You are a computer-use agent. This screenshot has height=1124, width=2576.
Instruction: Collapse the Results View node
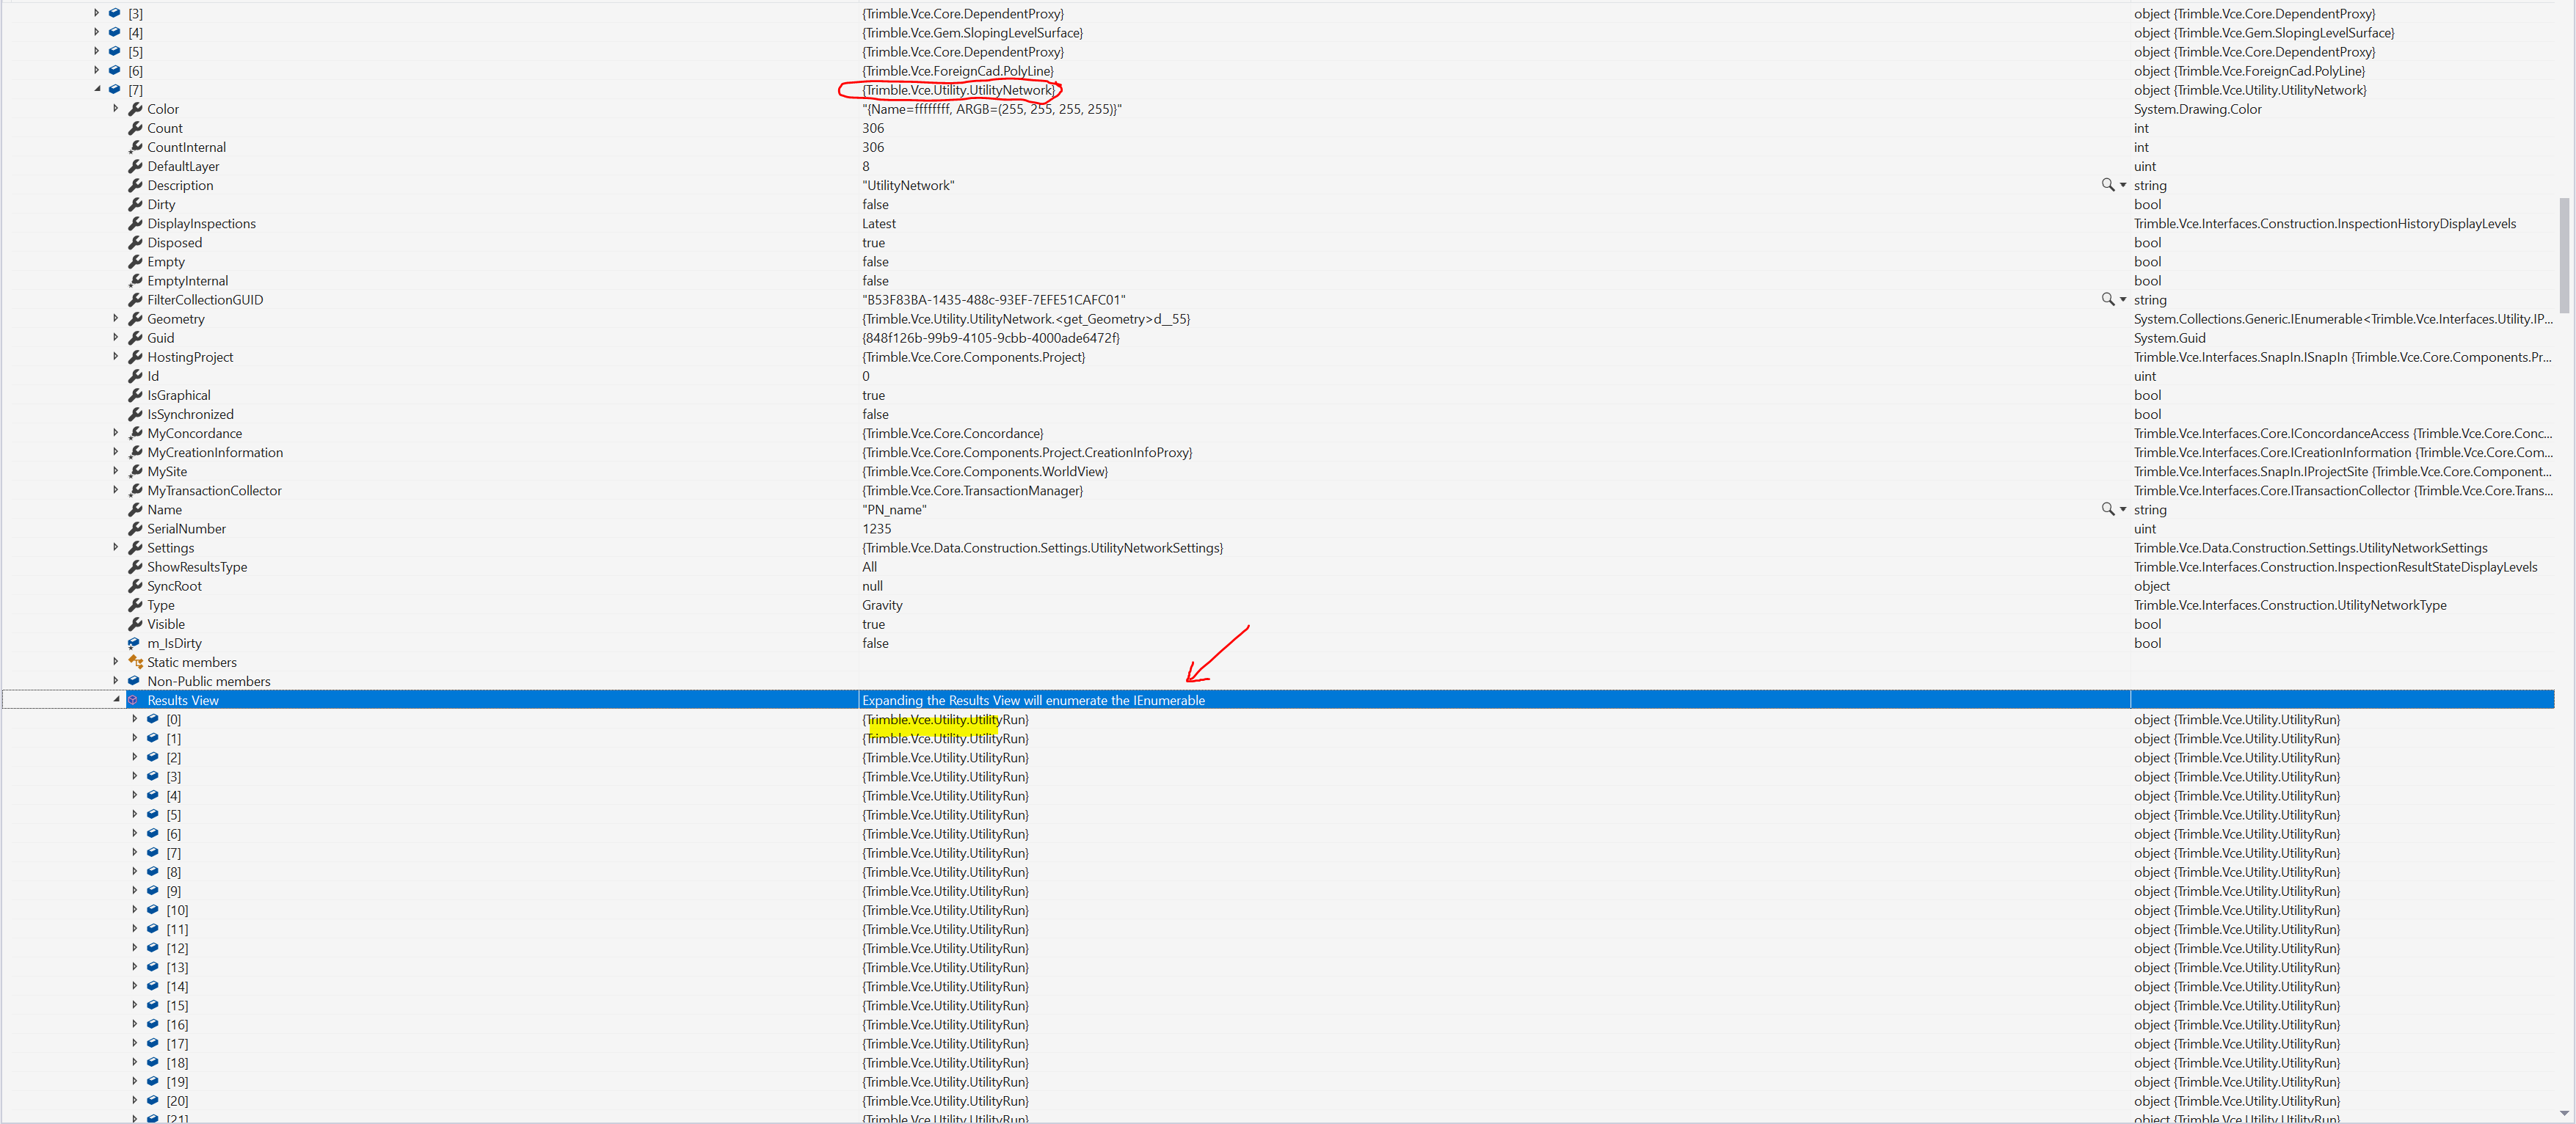[116, 700]
